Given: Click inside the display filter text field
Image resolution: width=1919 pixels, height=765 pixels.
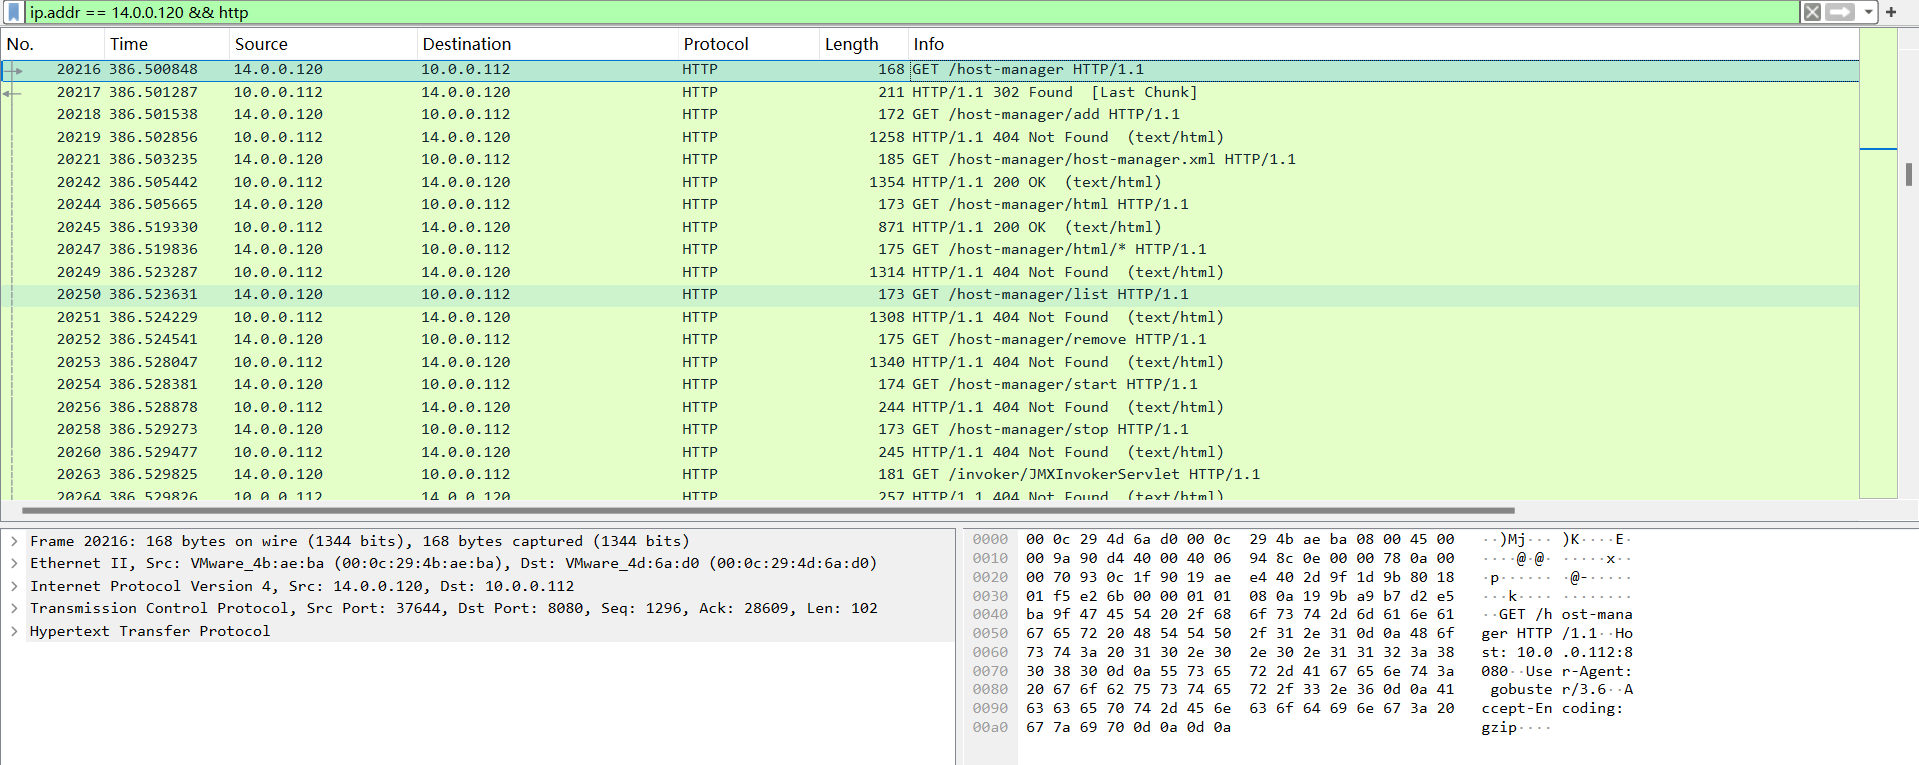Looking at the screenshot, I should (910, 12).
